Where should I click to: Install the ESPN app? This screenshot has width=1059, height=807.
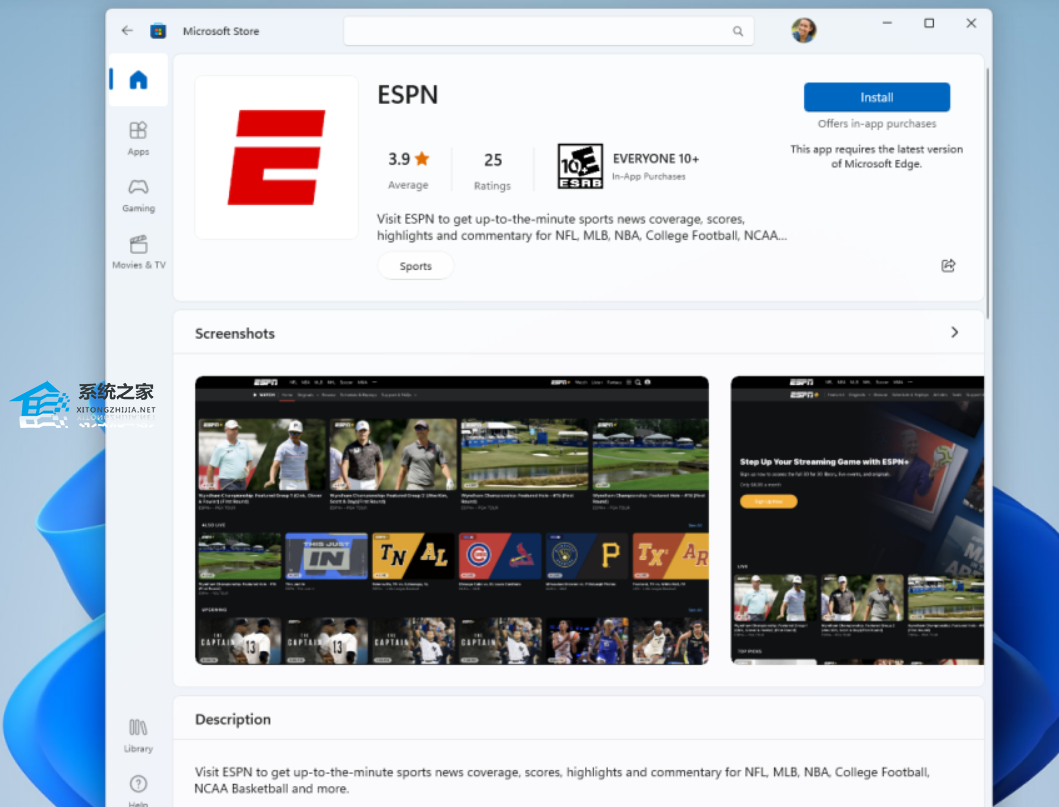pyautogui.click(x=877, y=97)
